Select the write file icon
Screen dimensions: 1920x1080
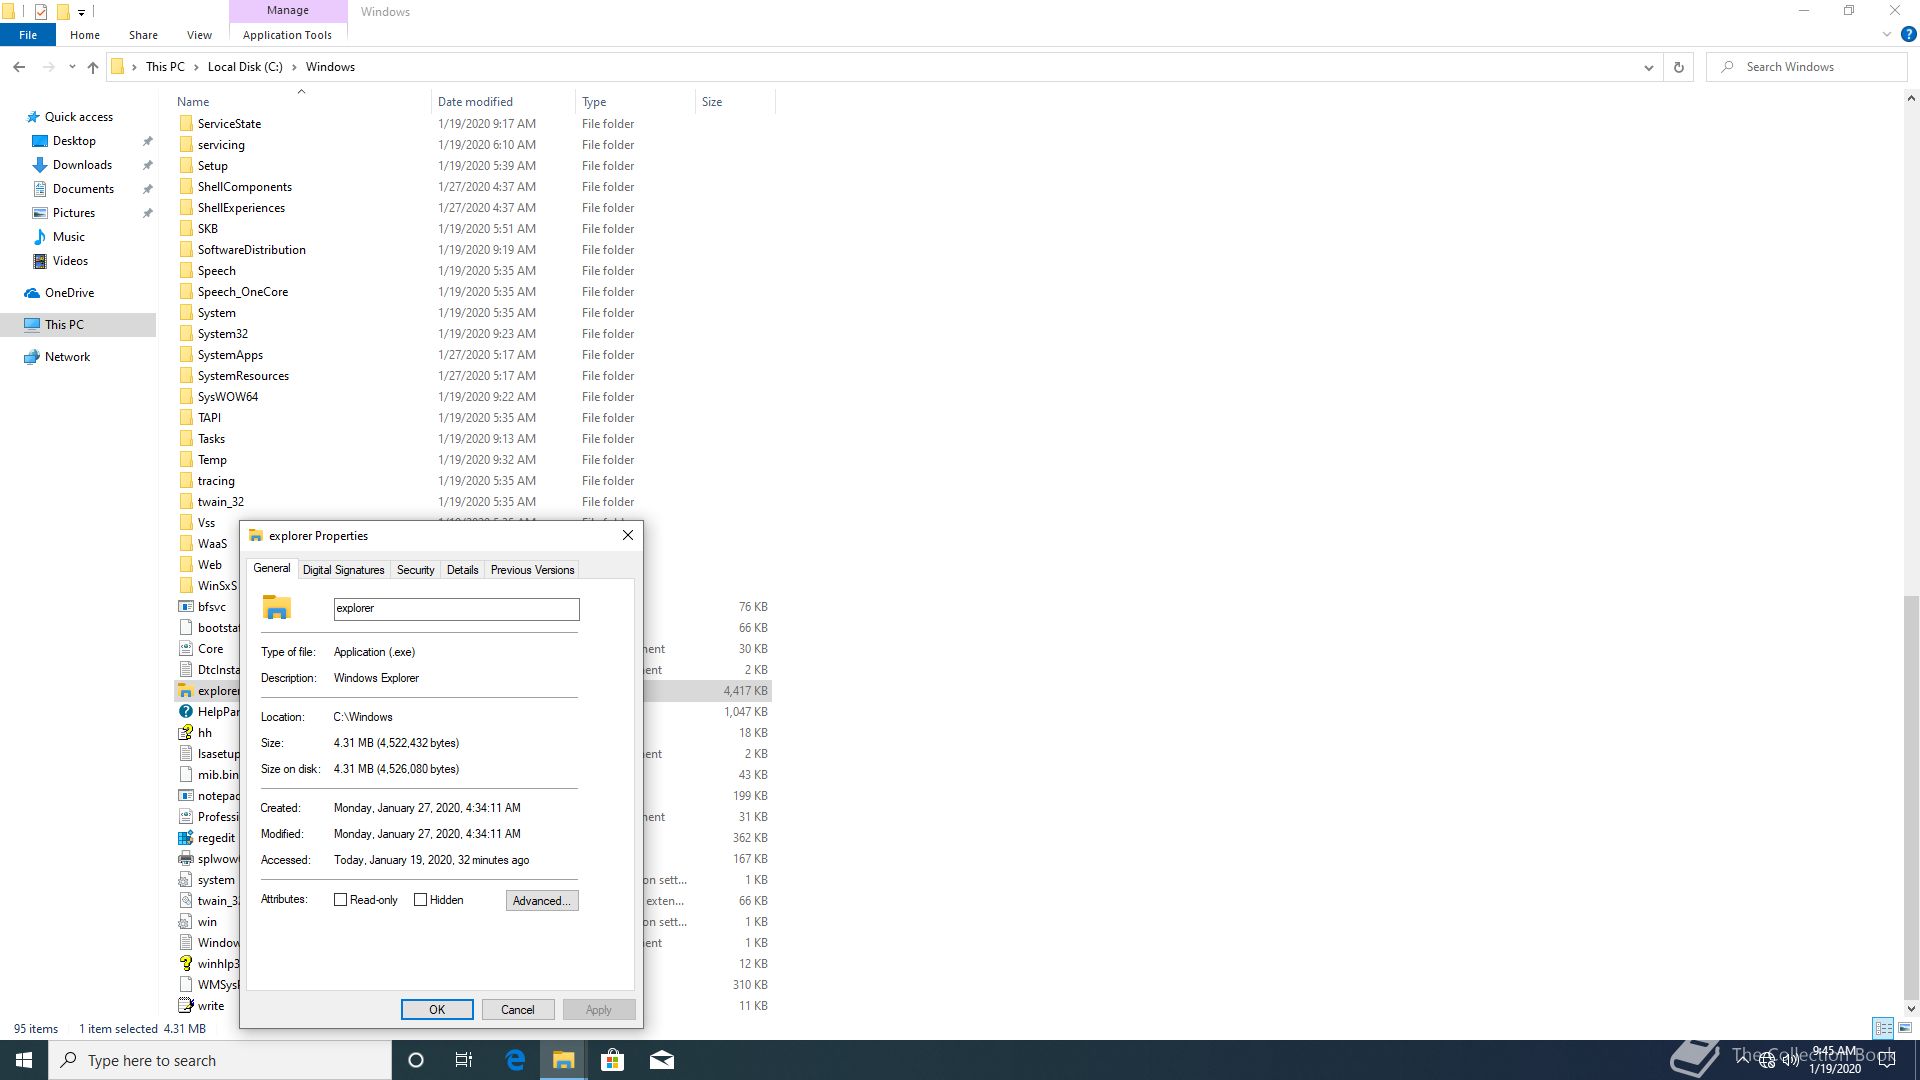click(x=185, y=1006)
